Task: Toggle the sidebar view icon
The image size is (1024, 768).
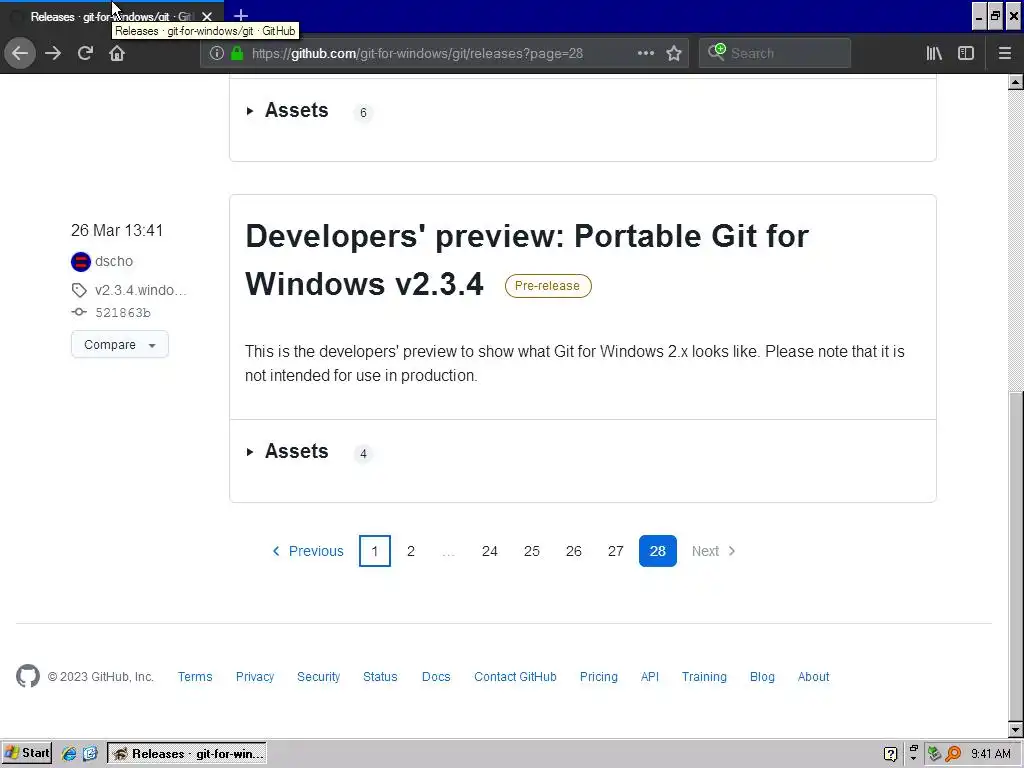Action: click(966, 53)
